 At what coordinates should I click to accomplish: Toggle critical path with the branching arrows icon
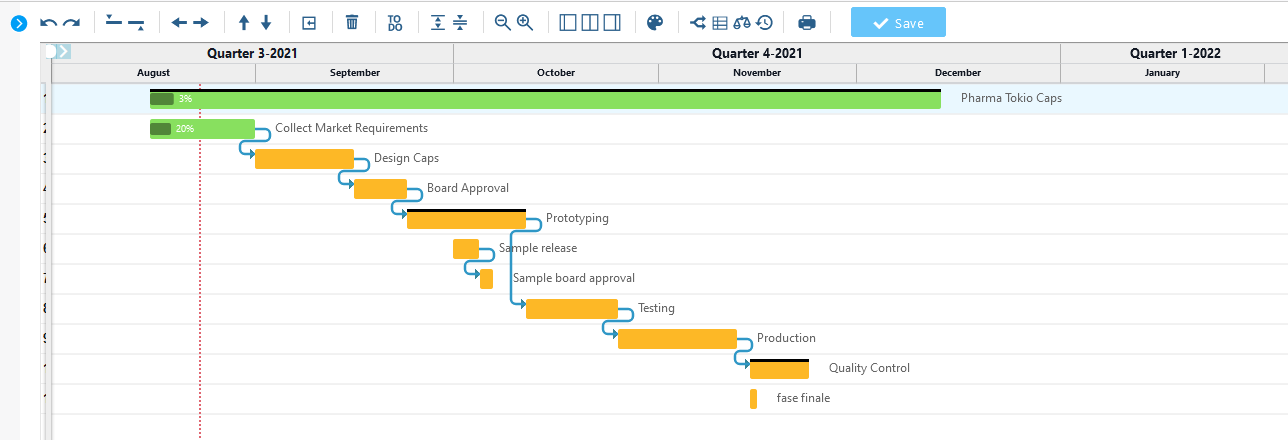click(x=698, y=22)
